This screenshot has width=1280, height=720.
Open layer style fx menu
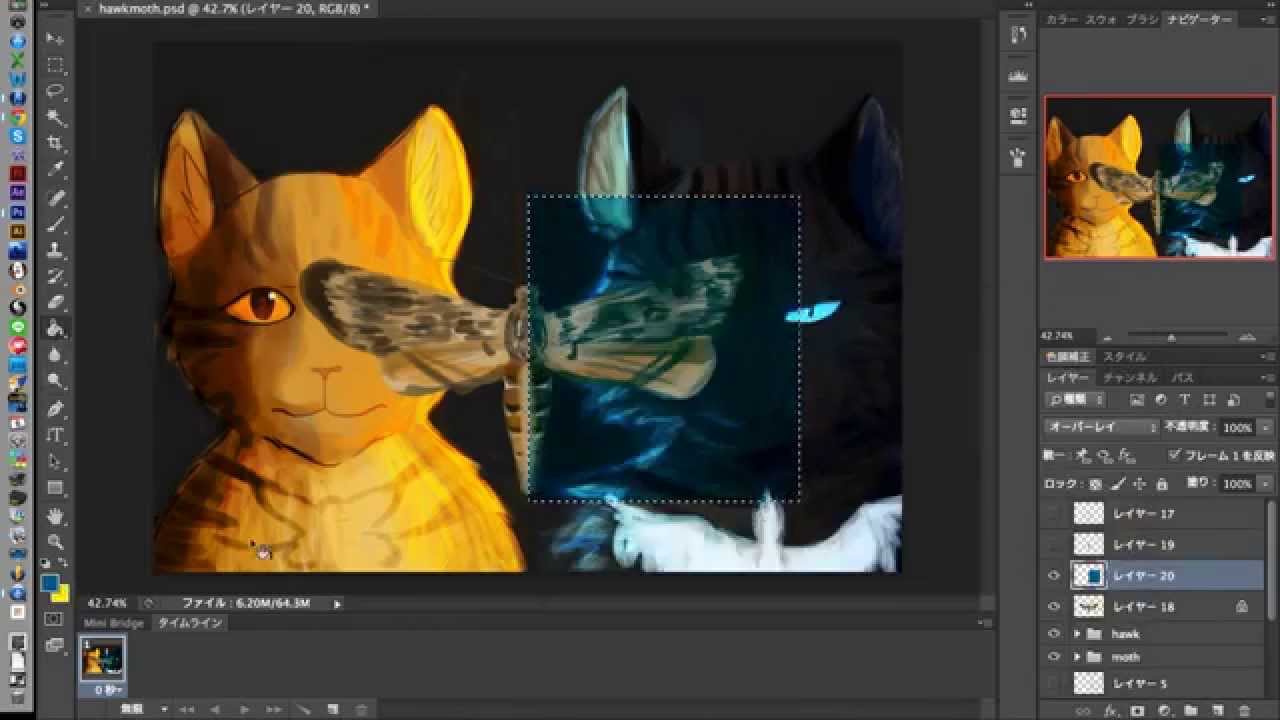[x=1110, y=711]
